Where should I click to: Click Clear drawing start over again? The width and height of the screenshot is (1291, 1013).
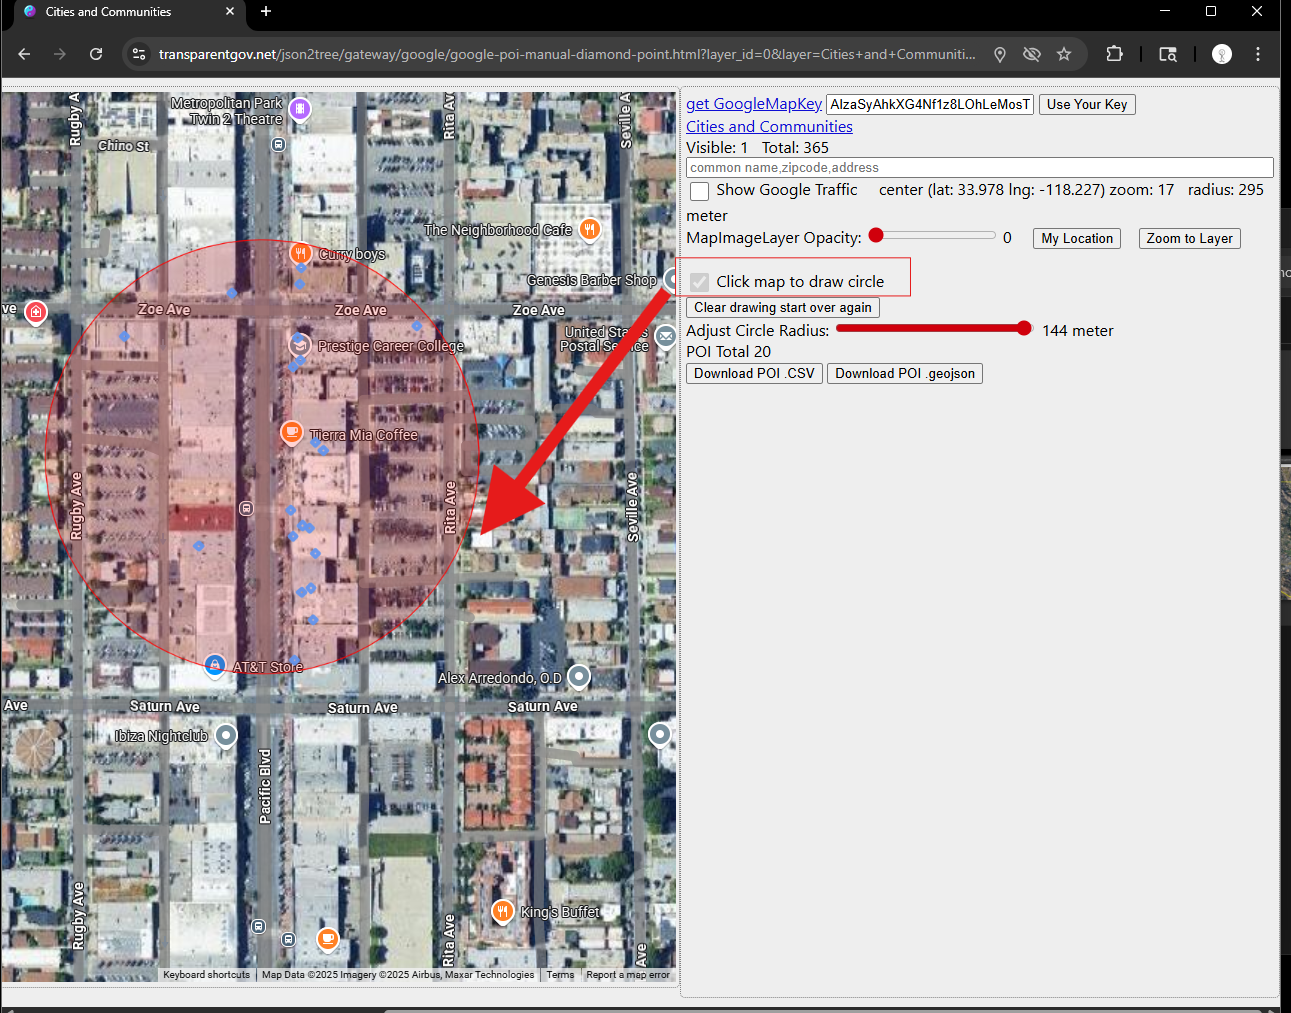[x=783, y=308]
